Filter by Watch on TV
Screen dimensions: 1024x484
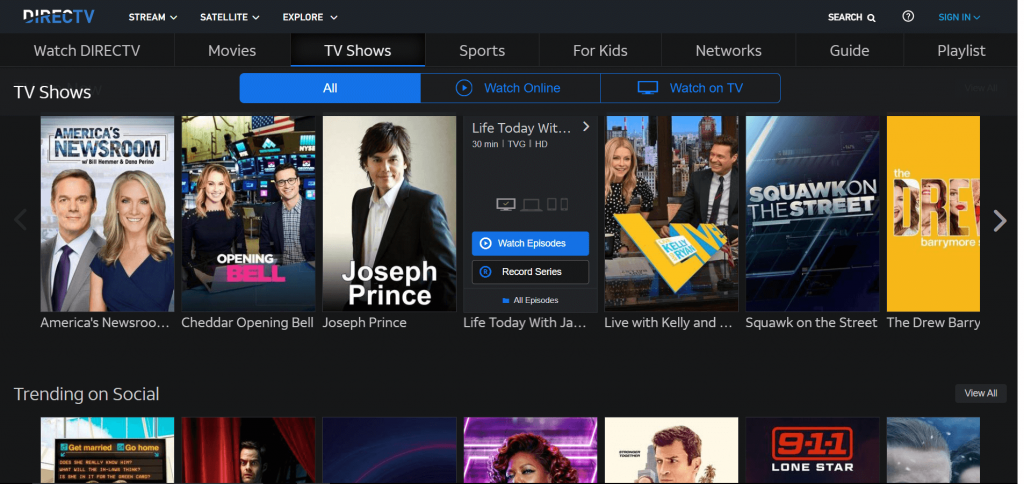point(690,88)
